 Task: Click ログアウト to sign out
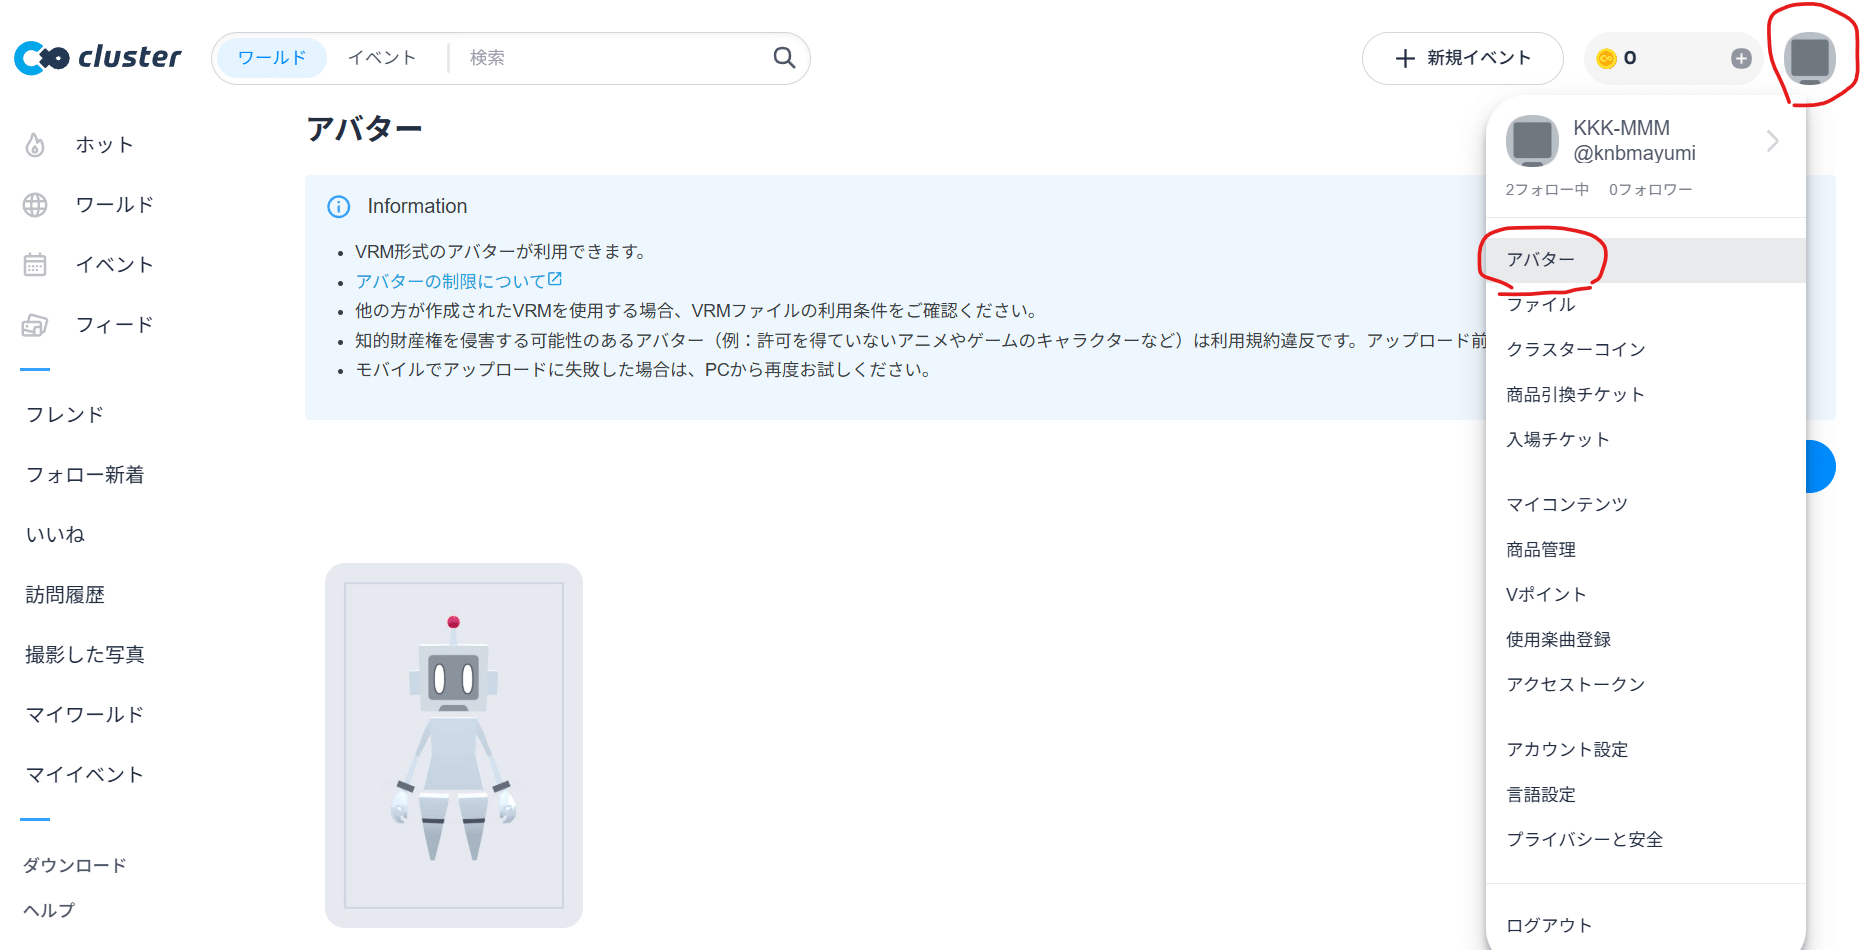pyautogui.click(x=1549, y=926)
